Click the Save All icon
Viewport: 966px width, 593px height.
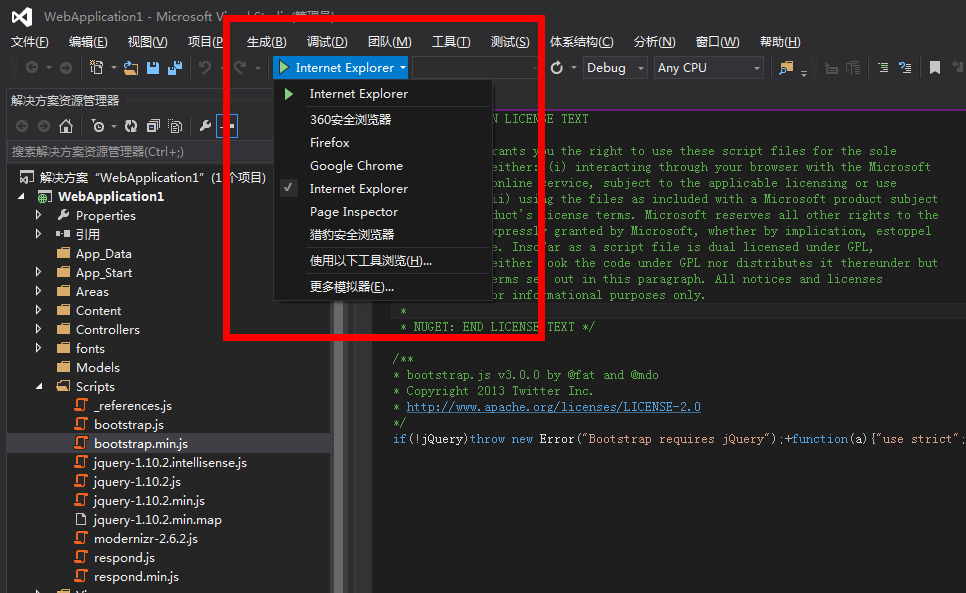pos(175,68)
